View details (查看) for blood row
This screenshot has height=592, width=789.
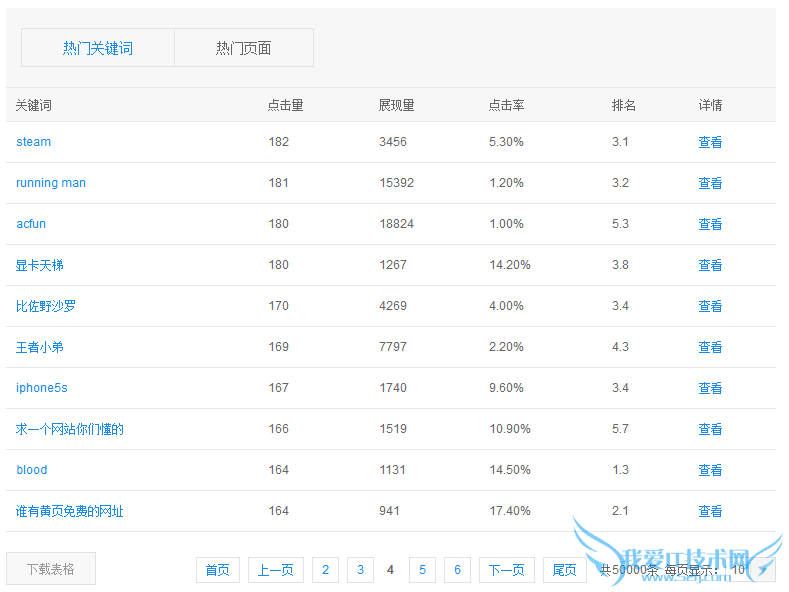[x=710, y=470]
